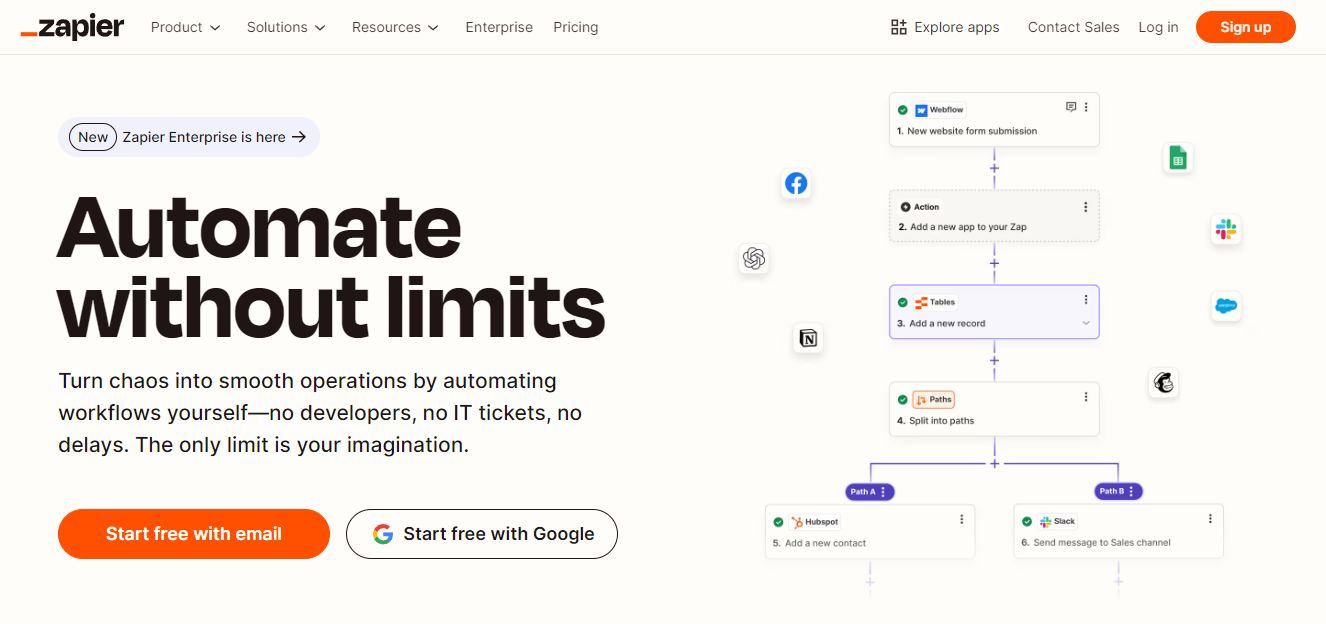Click plus connector between Webflow and Action steps
Image resolution: width=1326 pixels, height=624 pixels.
[994, 168]
